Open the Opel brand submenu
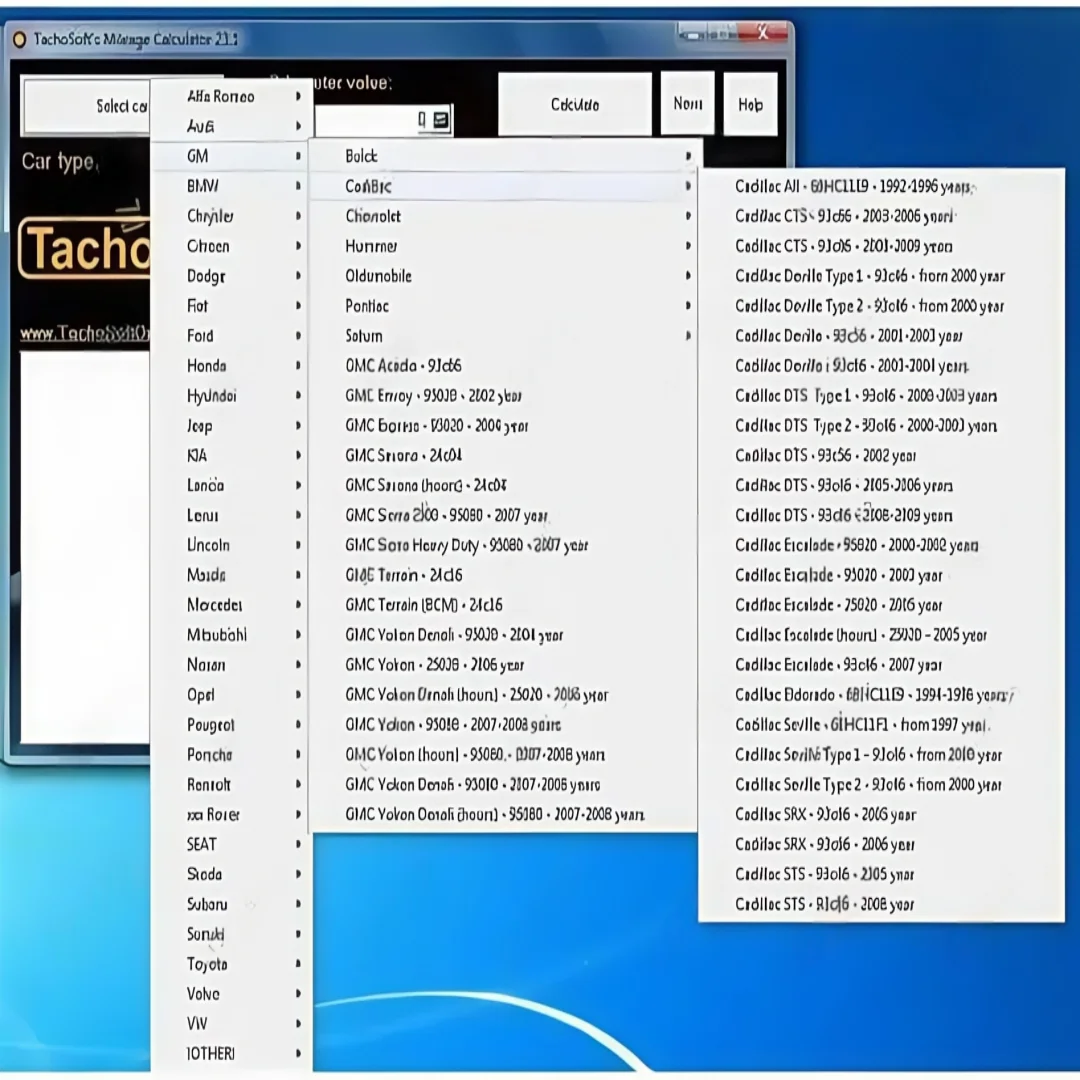Image resolution: width=1080 pixels, height=1080 pixels. [231, 695]
